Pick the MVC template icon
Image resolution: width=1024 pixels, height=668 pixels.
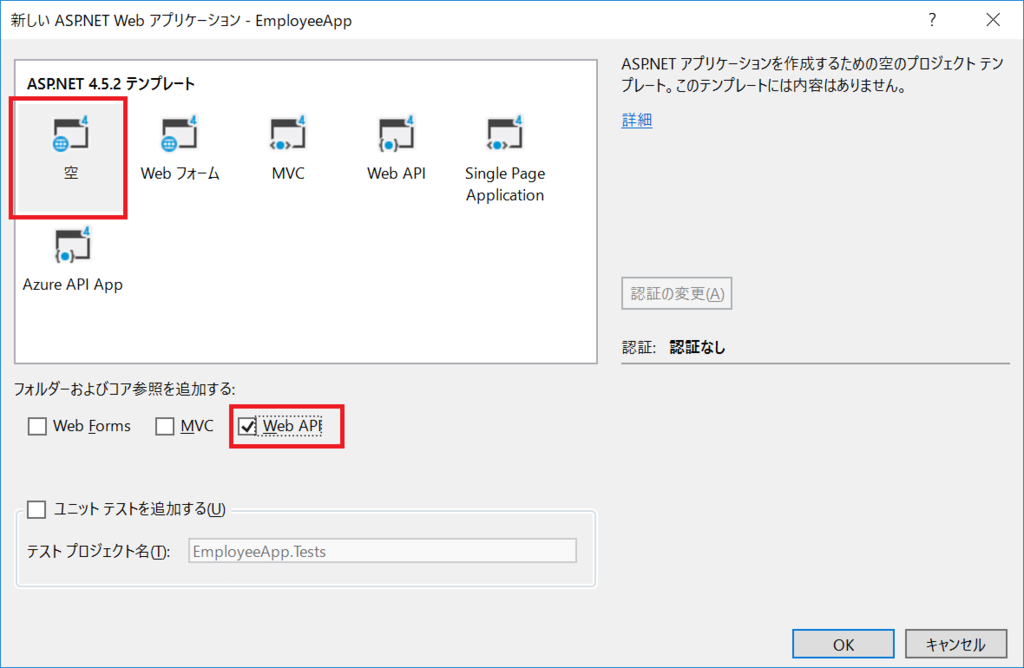coord(288,135)
